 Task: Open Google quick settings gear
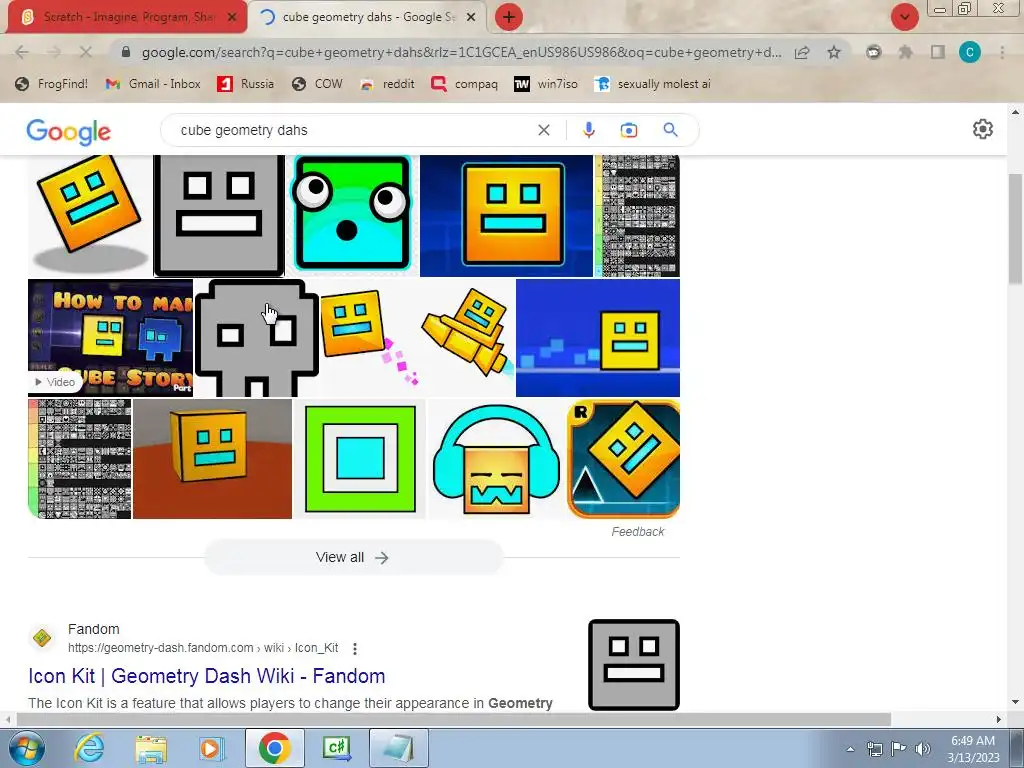coord(983,129)
